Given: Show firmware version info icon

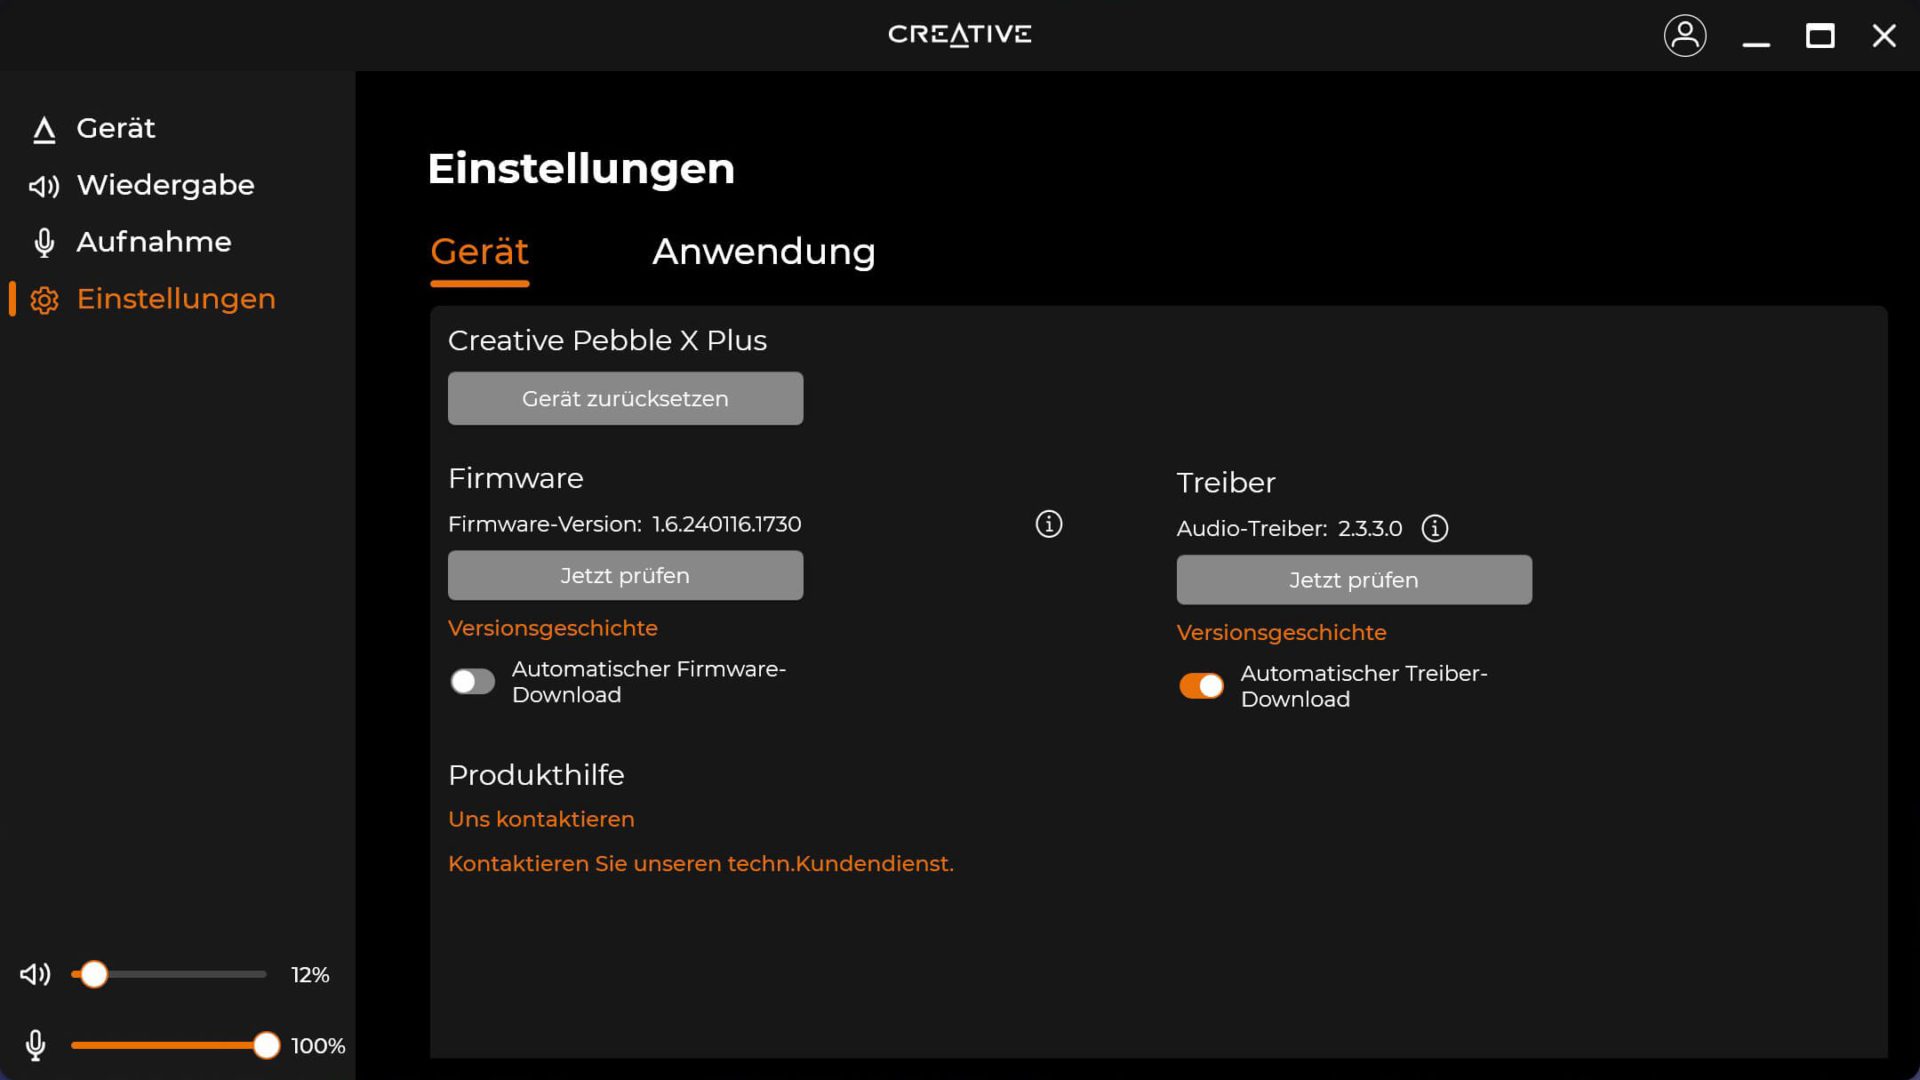Looking at the screenshot, I should coord(1048,524).
